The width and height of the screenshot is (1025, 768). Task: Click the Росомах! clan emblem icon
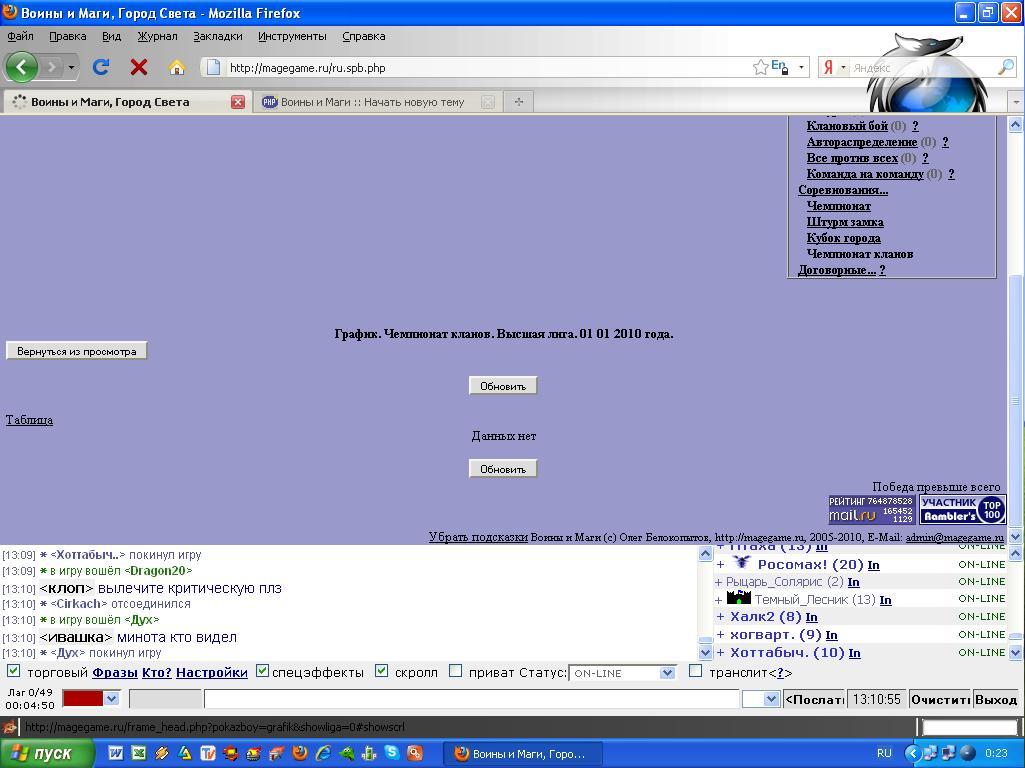pyautogui.click(x=741, y=562)
